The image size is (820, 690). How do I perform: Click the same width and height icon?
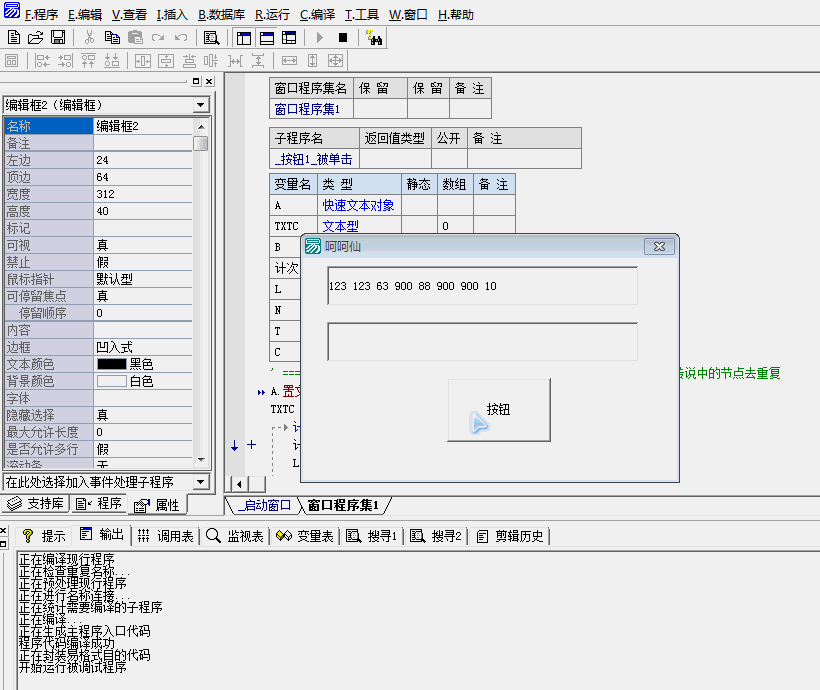pos(335,61)
